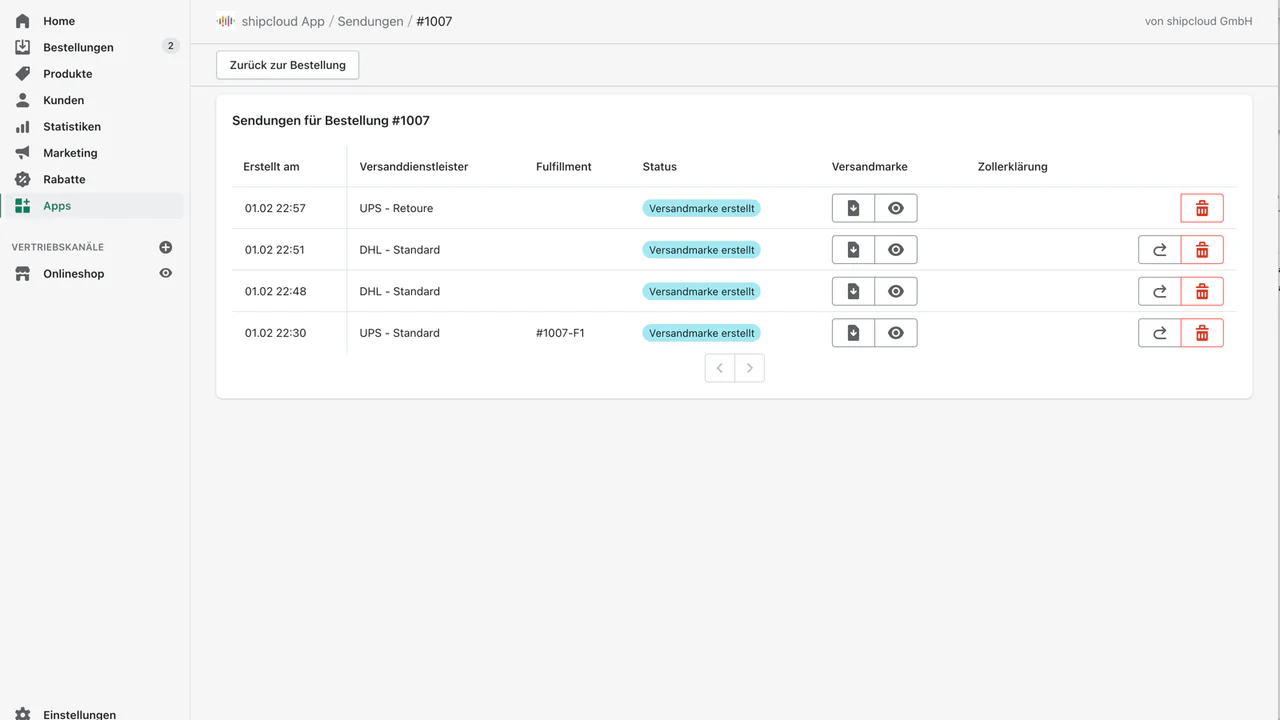Screen dimensions: 1280x720
Task: Go to next page of shipments
Action: click(750, 368)
